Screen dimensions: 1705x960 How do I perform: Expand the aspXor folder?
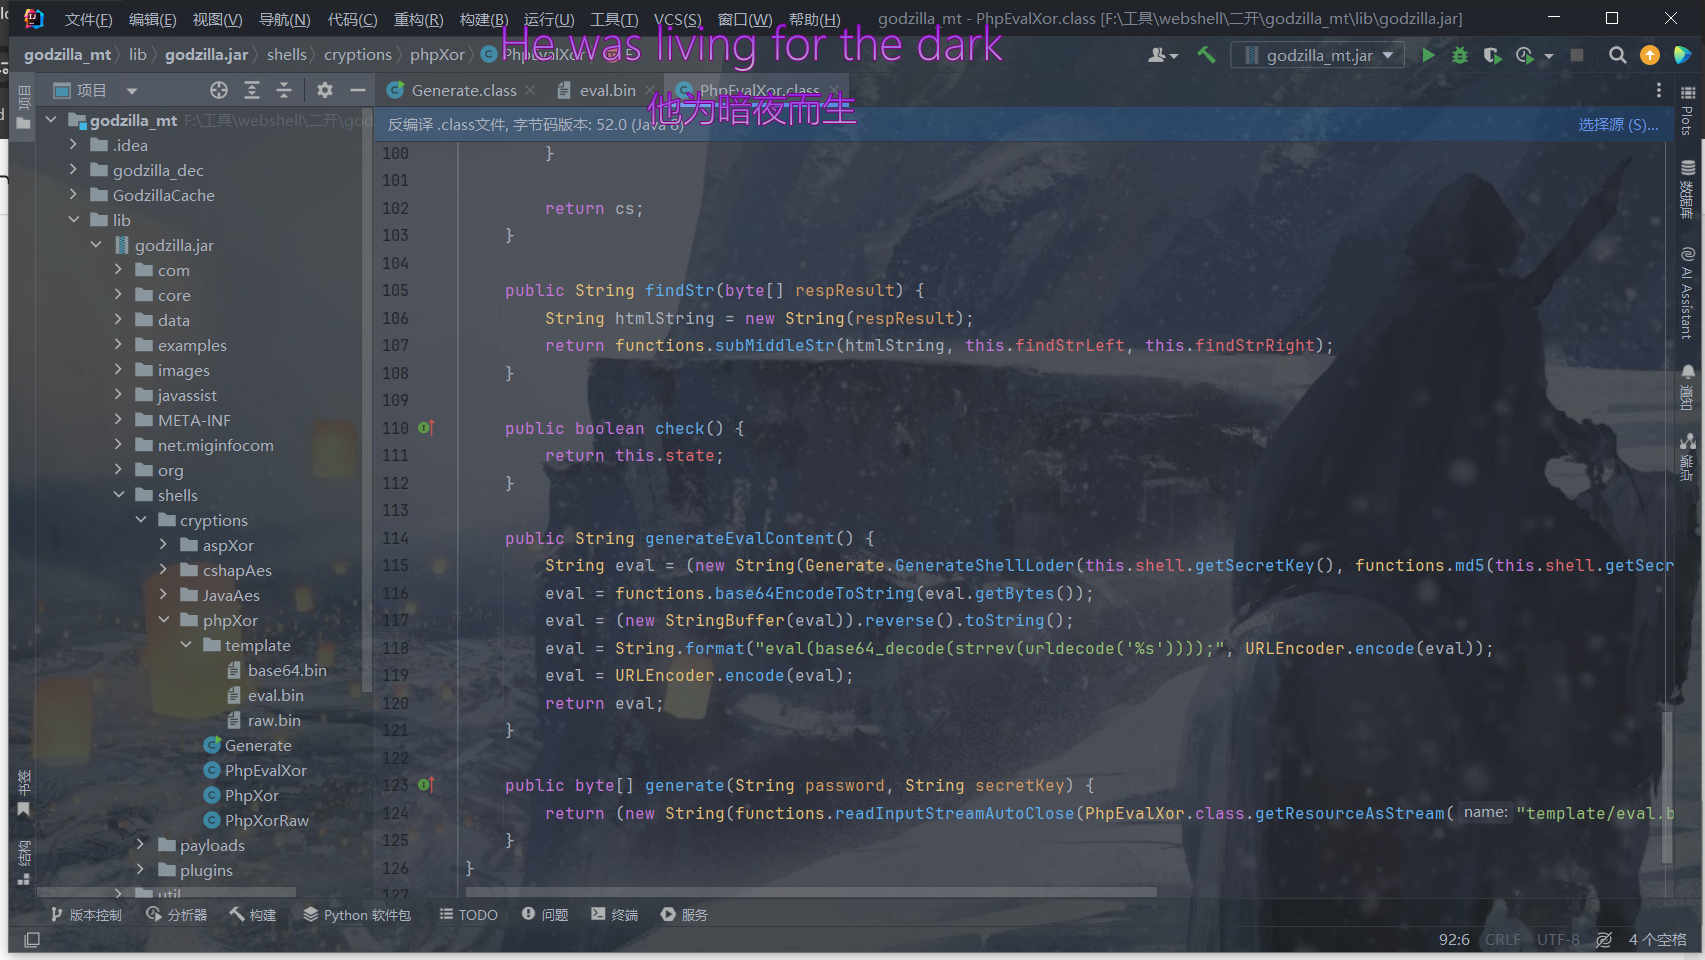pos(163,545)
